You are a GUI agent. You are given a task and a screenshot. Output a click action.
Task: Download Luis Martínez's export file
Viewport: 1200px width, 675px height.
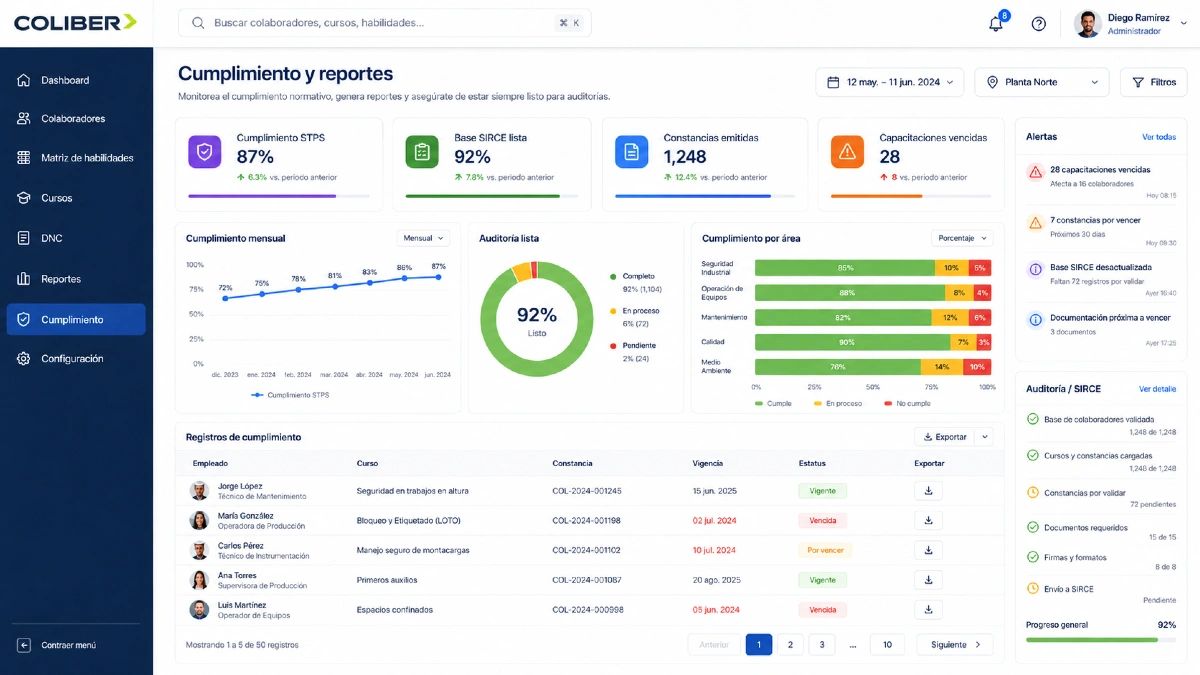coord(928,609)
